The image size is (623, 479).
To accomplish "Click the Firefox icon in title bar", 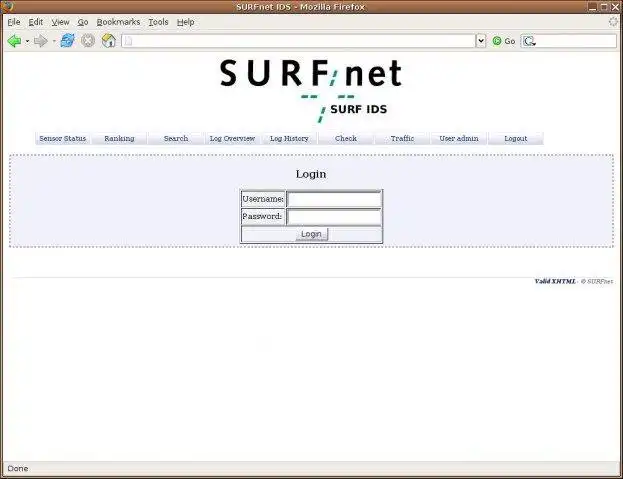I will point(8,6).
